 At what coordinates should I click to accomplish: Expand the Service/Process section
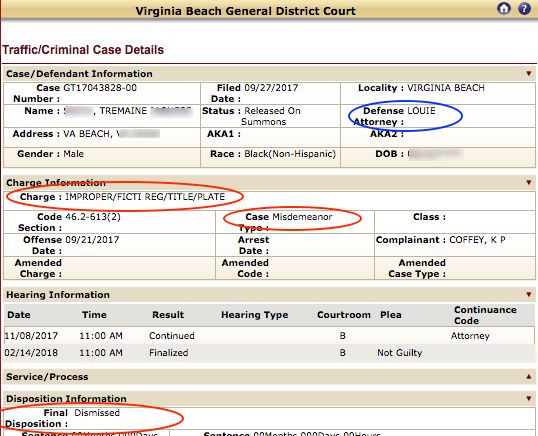529,377
